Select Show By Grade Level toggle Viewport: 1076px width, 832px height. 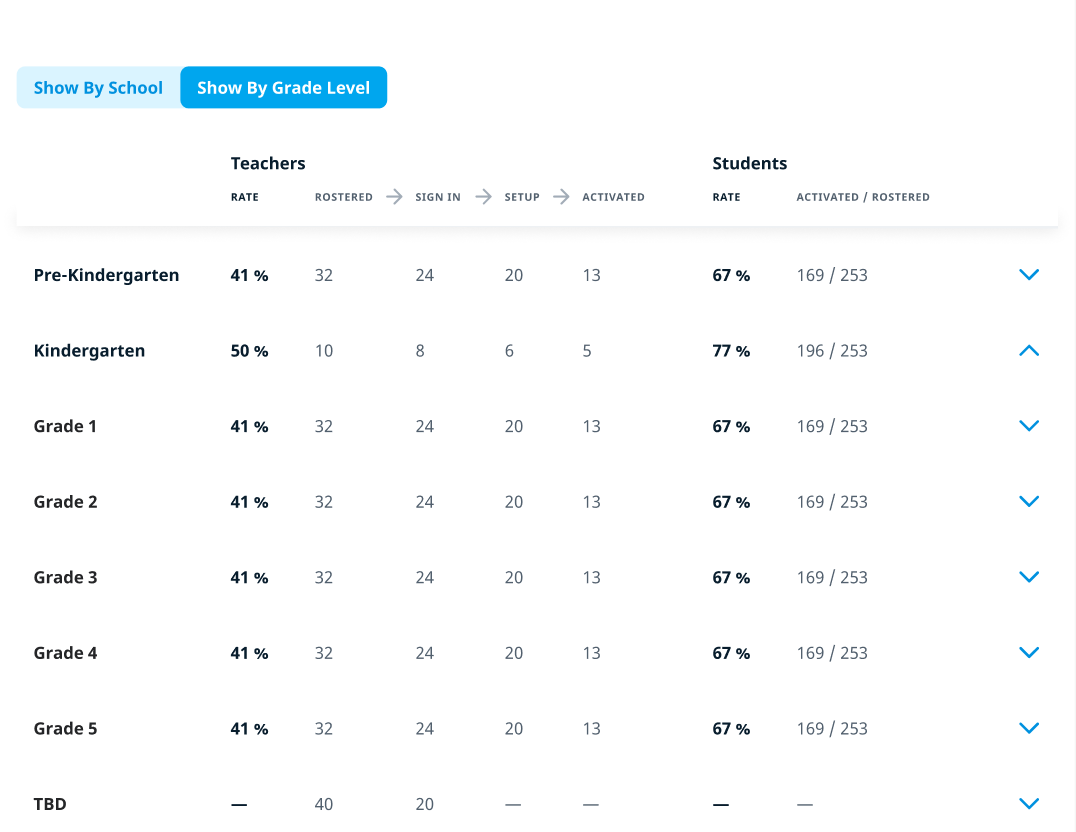[x=283, y=88]
